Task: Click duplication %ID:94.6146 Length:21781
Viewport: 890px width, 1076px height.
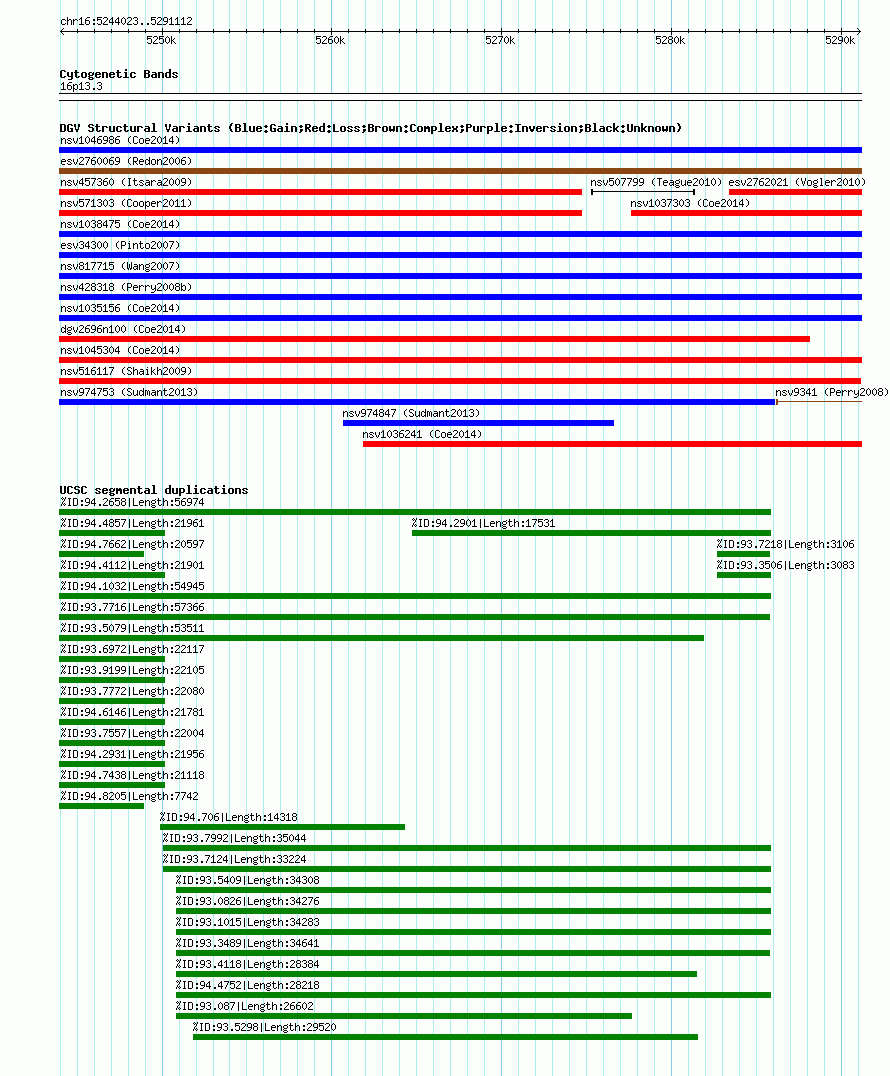Action: click(132, 712)
